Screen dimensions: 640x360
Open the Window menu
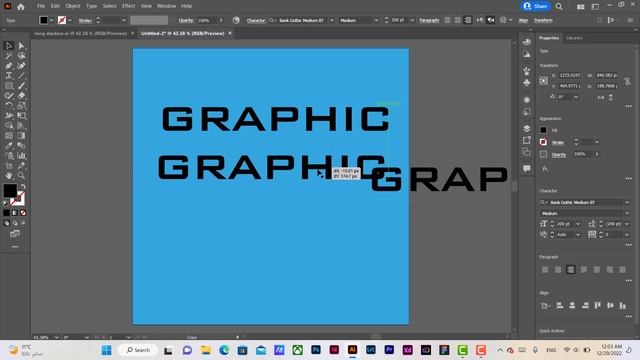166,6
